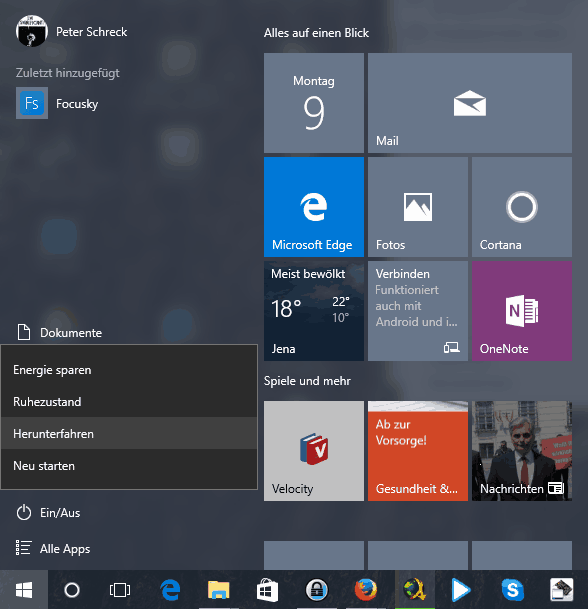Open the Jena weather tile
The height and width of the screenshot is (609, 588).
314,311
